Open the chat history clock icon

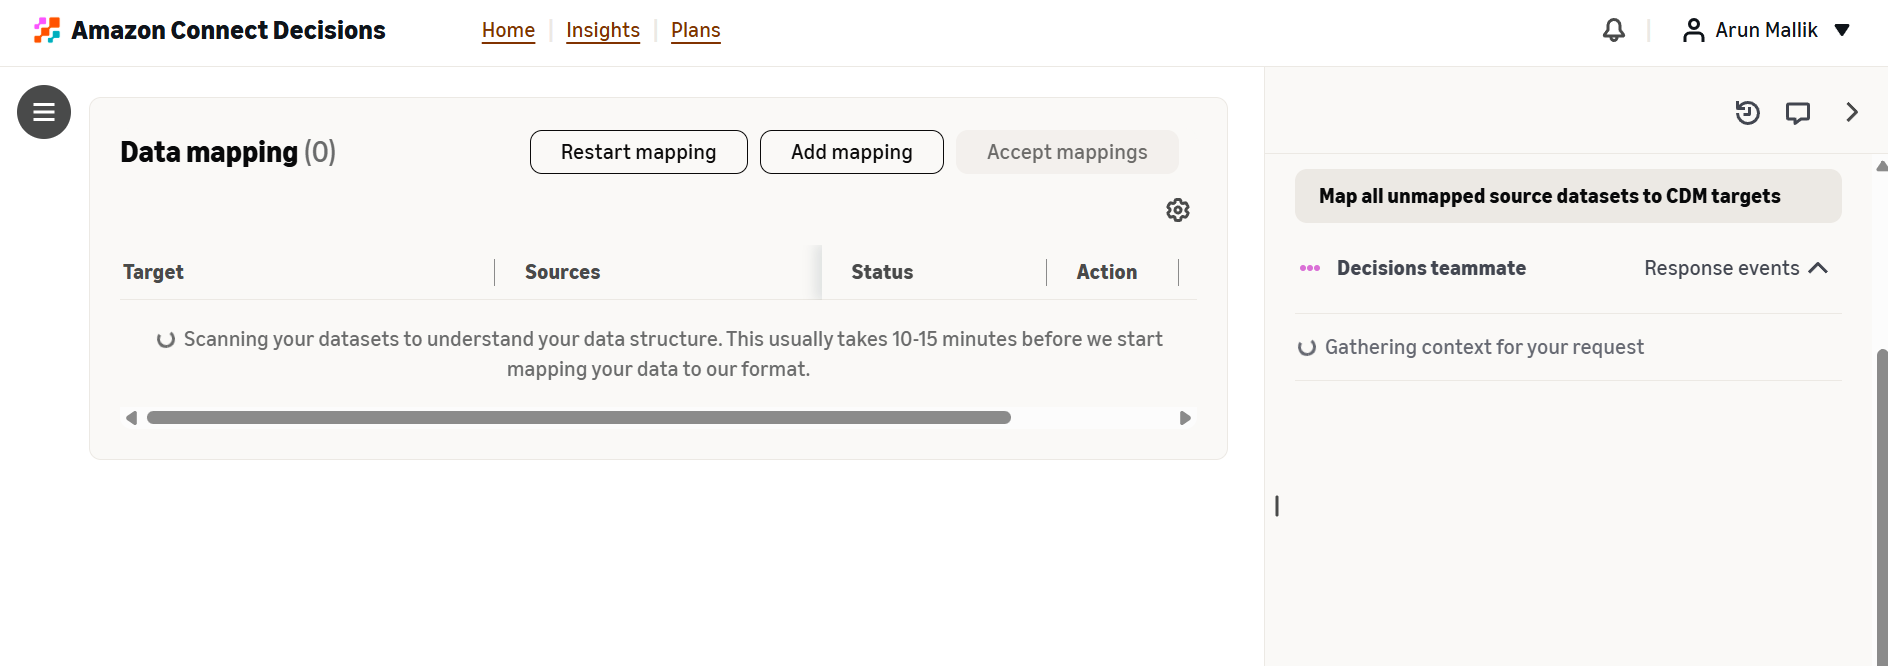pyautogui.click(x=1747, y=113)
